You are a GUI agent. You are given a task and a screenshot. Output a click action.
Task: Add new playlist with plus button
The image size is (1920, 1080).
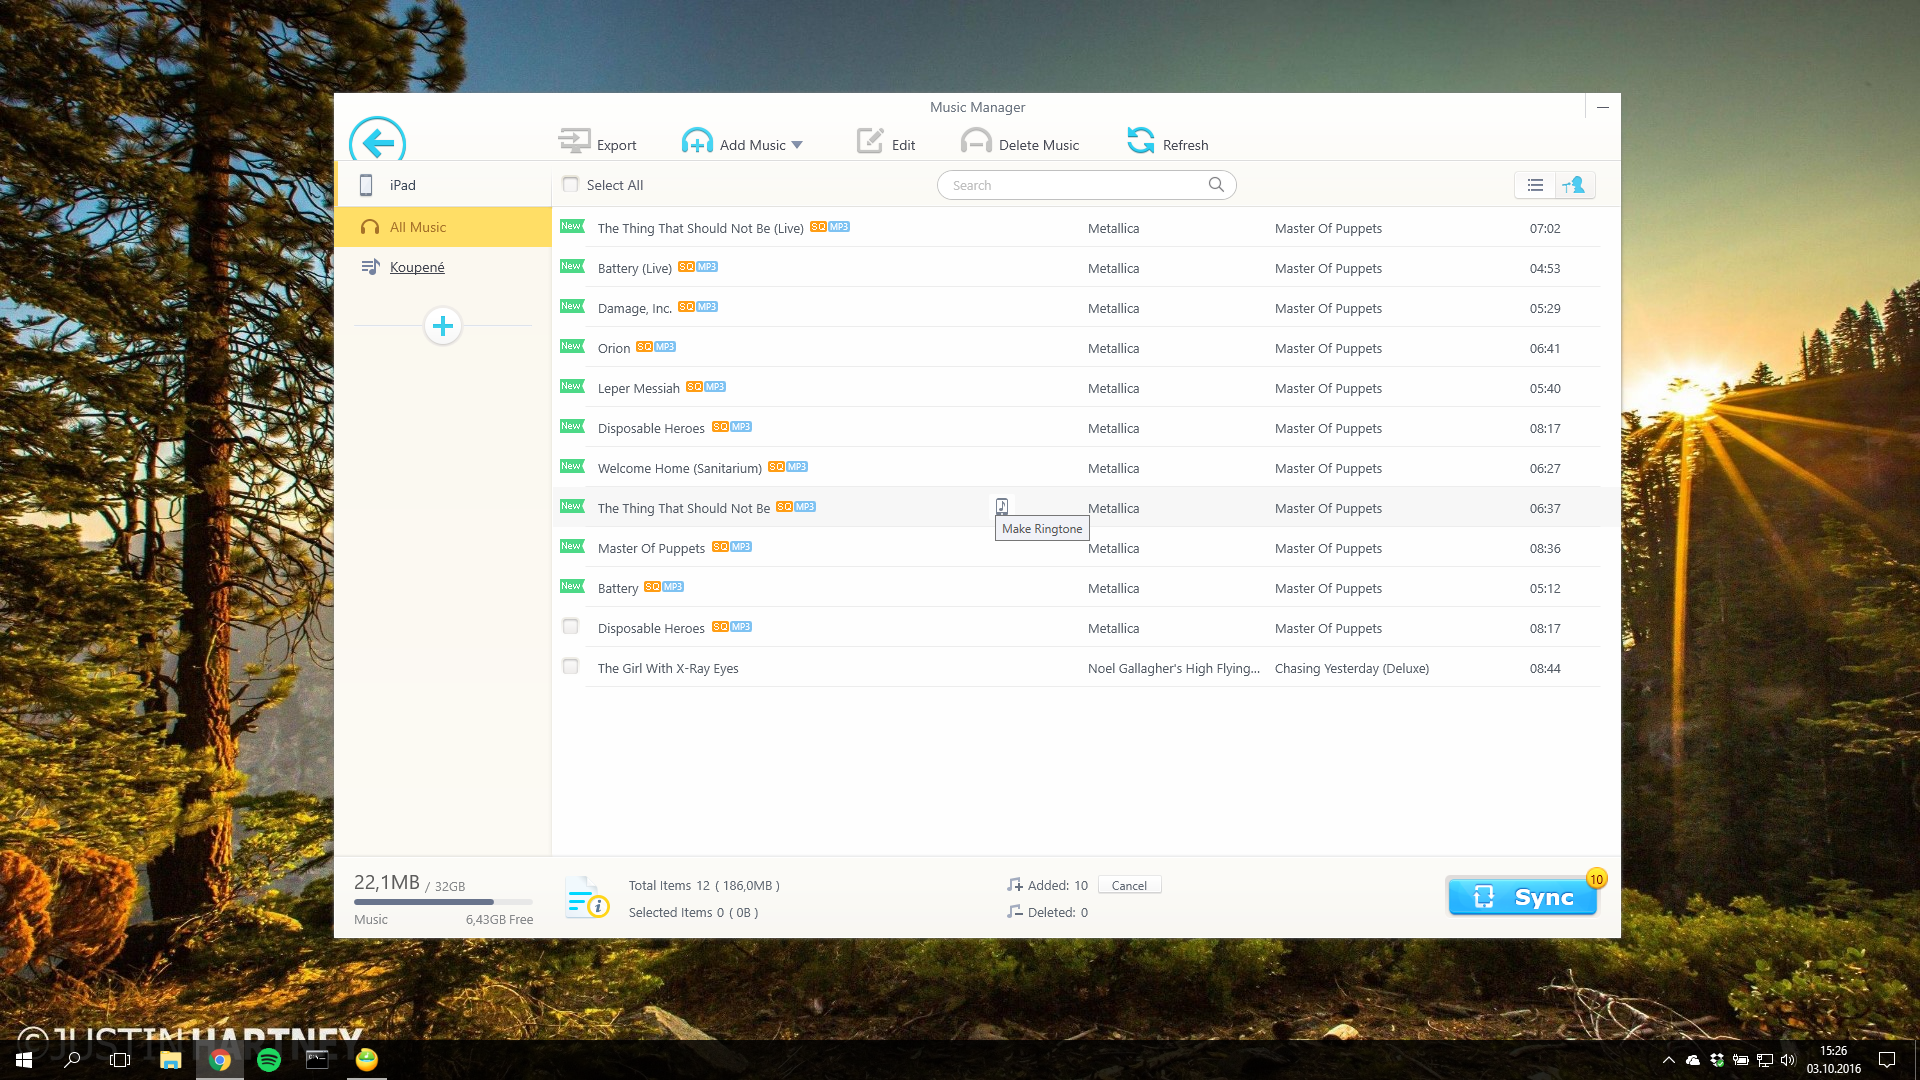click(443, 326)
